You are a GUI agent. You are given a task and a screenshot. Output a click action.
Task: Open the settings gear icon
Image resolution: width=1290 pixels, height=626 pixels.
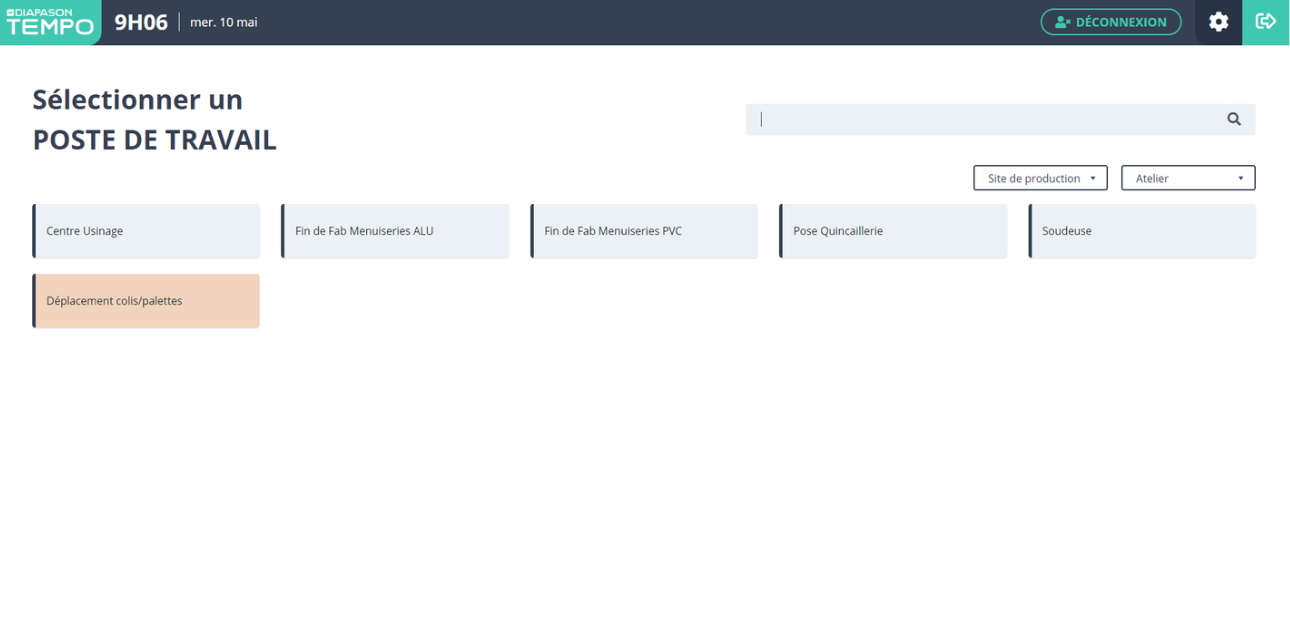[x=1218, y=22]
